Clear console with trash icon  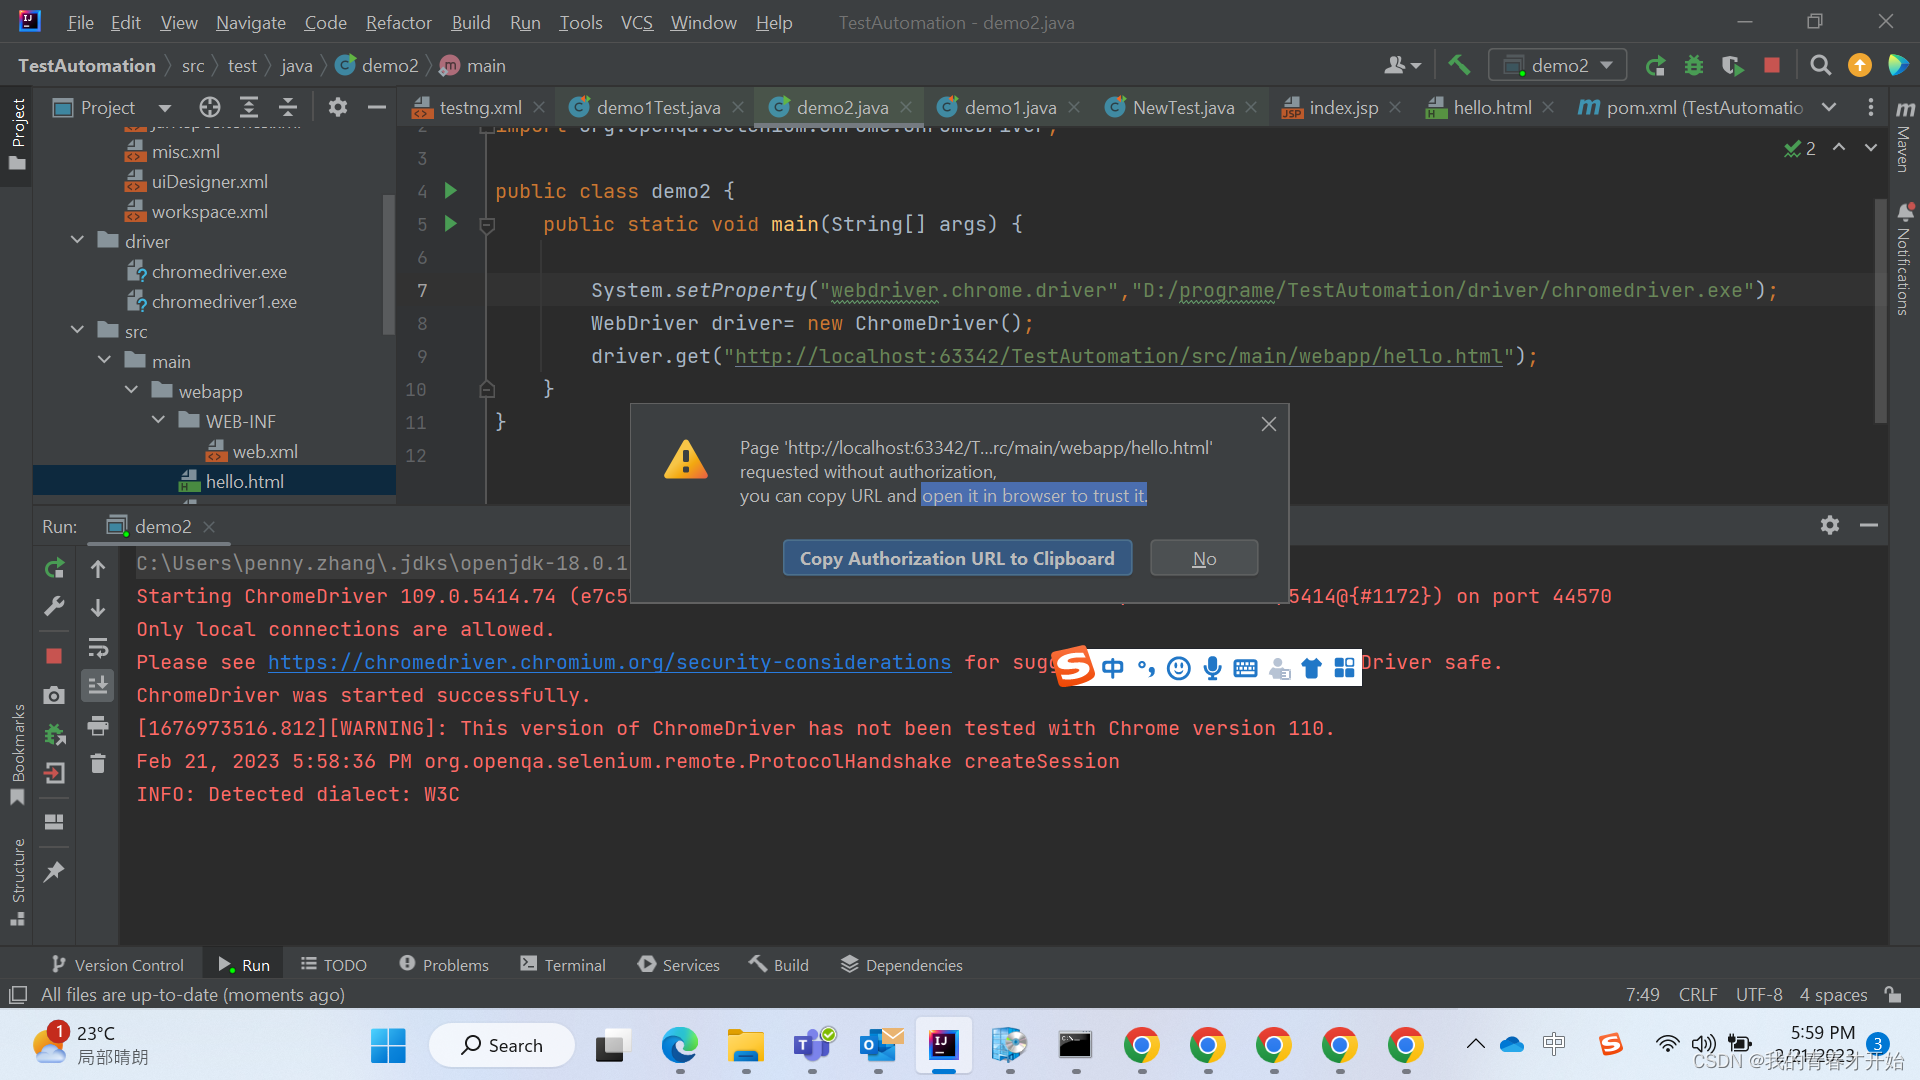[98, 763]
